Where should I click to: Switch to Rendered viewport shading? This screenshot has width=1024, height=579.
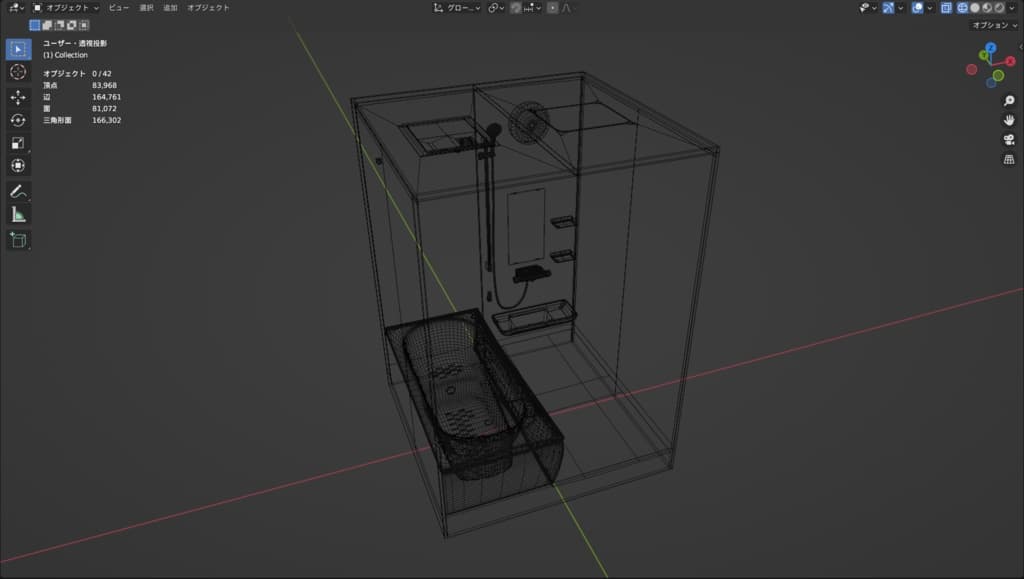(x=1000, y=8)
